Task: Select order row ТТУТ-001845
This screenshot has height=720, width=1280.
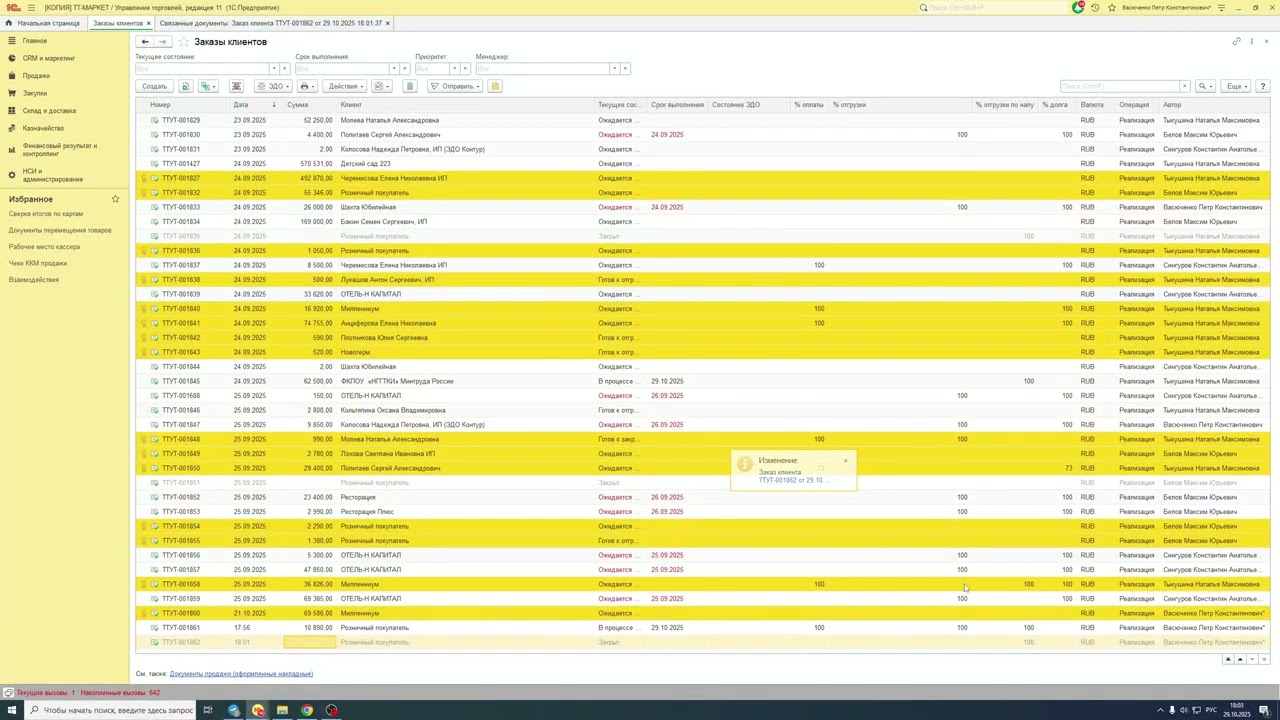Action: [702, 381]
